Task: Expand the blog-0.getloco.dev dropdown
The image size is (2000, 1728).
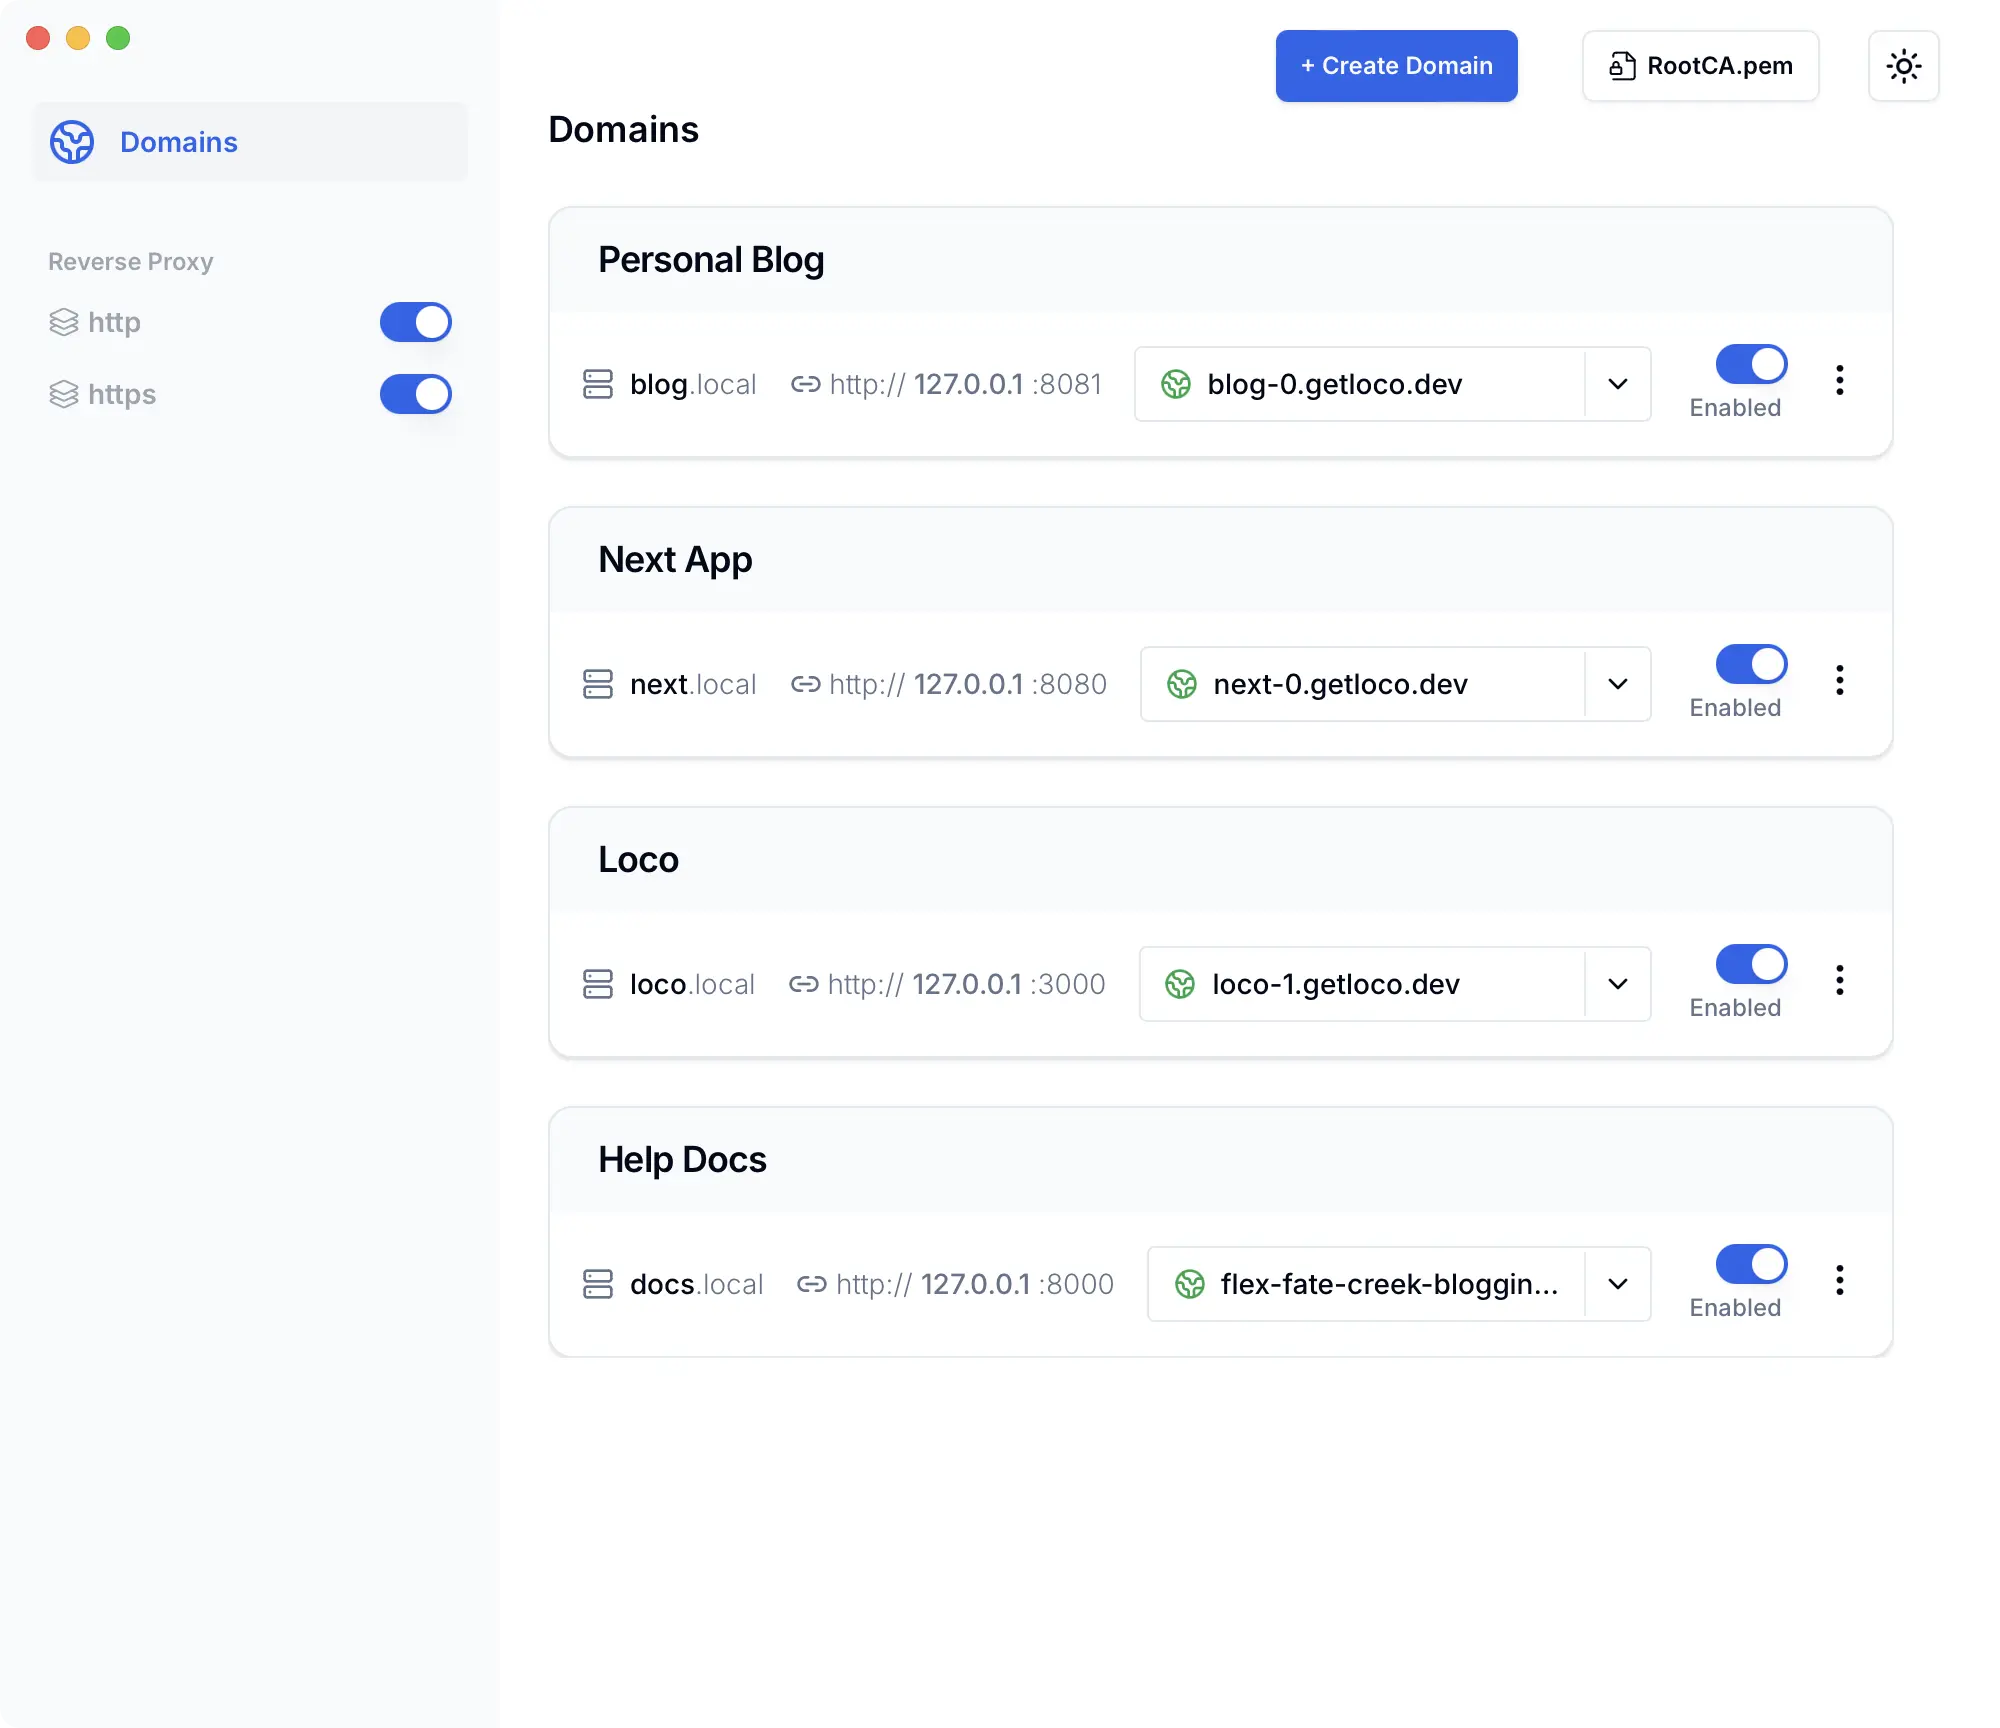Action: click(1616, 384)
